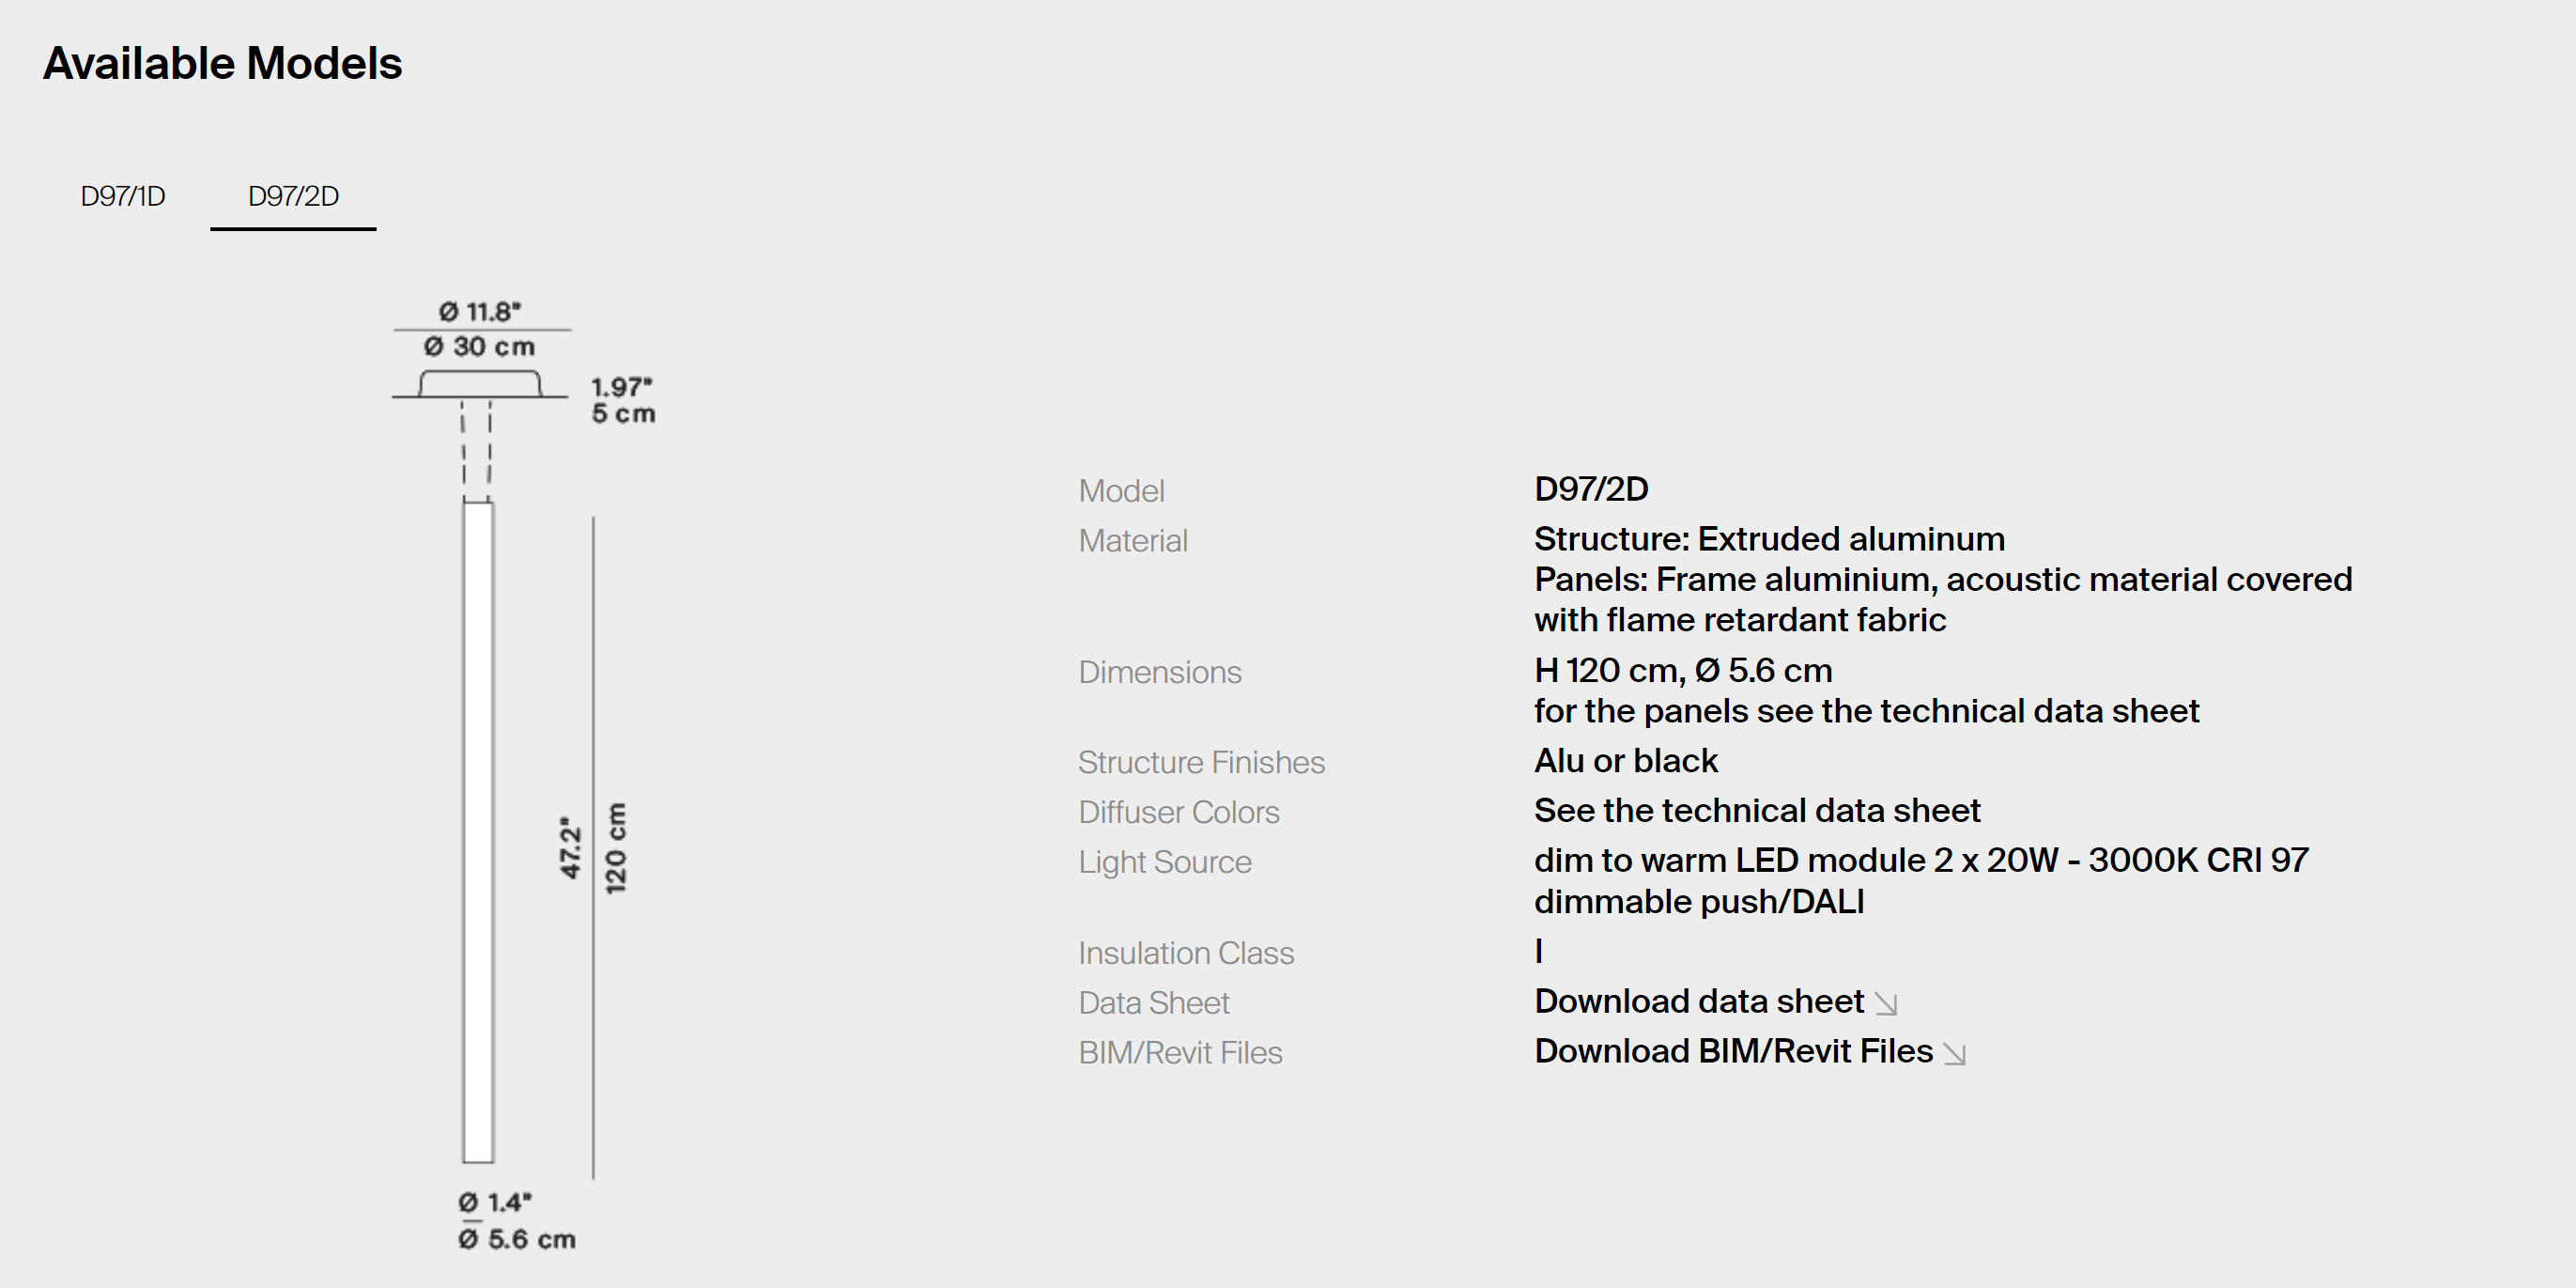
Task: Click the Diffuser Colors row label
Action: 1178,812
